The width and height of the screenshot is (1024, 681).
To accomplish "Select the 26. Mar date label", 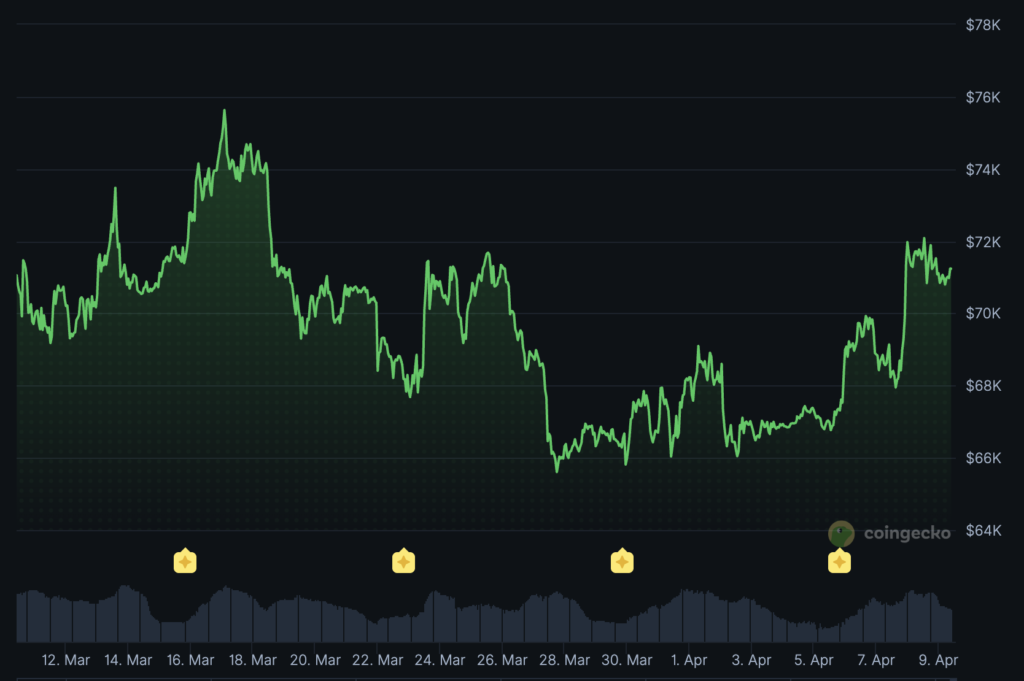I will [501, 660].
